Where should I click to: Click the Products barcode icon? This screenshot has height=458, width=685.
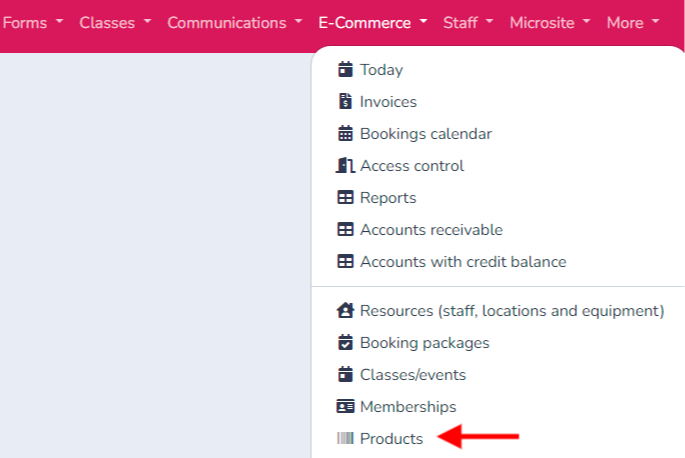345,438
